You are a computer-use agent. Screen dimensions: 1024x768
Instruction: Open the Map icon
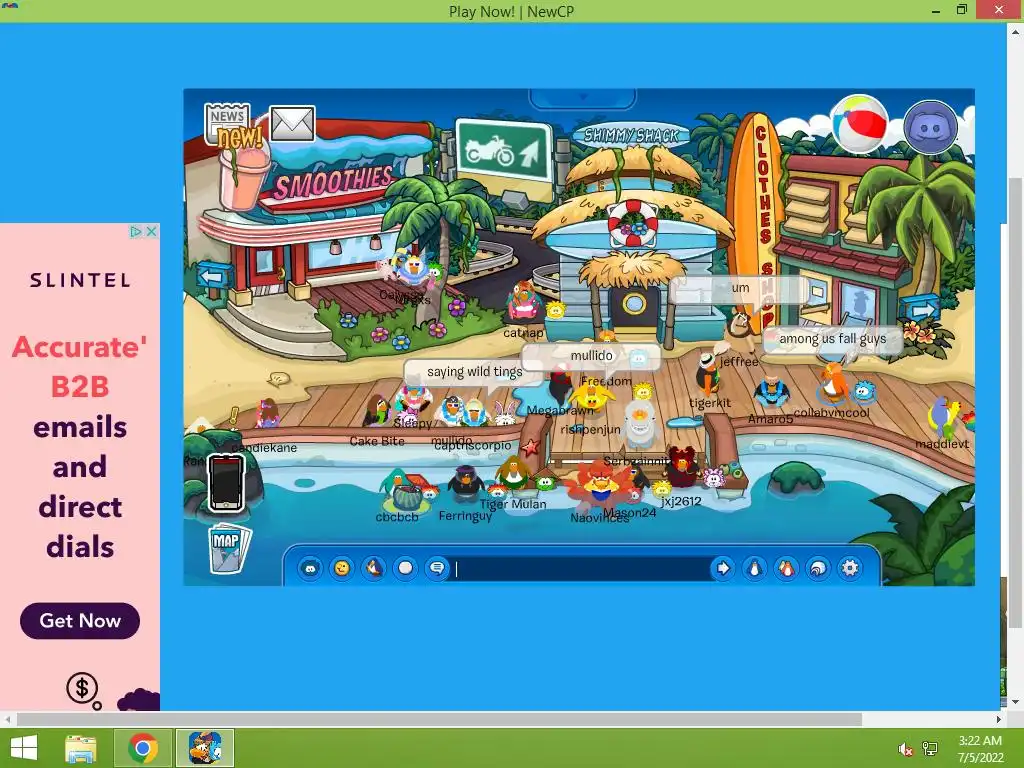[x=229, y=547]
